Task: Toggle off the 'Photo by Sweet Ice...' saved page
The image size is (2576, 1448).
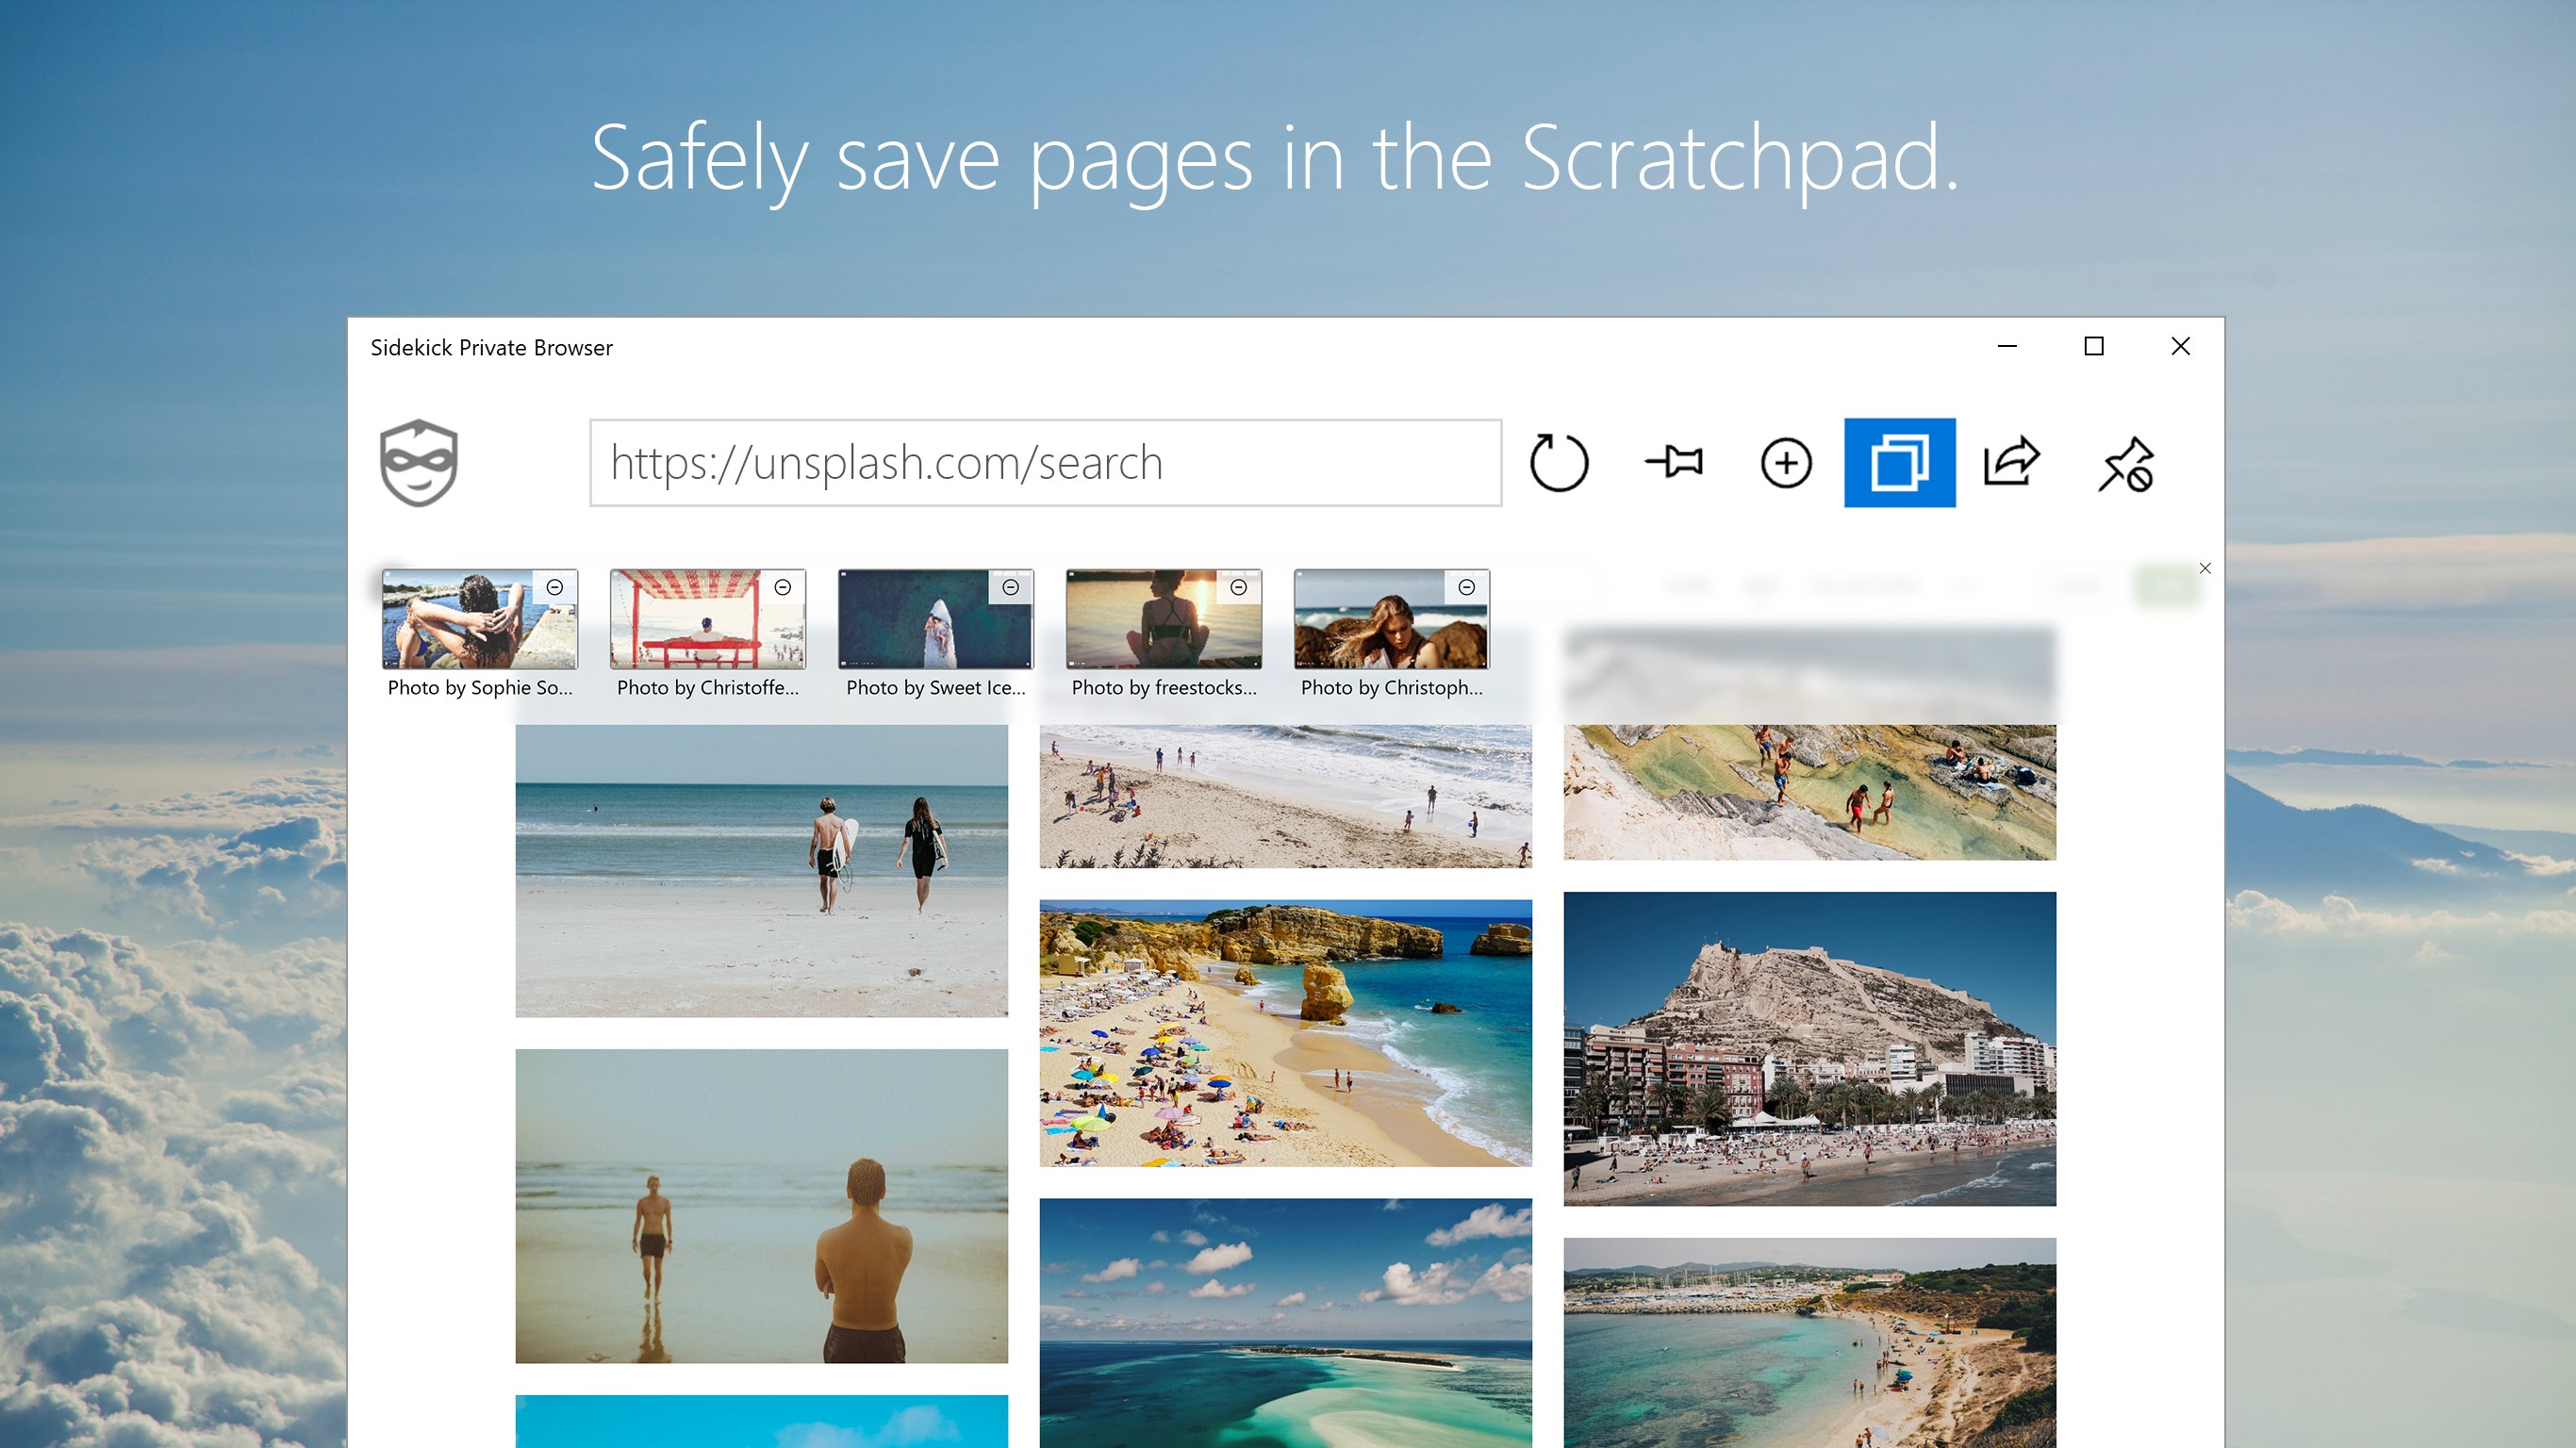Action: click(x=1010, y=587)
